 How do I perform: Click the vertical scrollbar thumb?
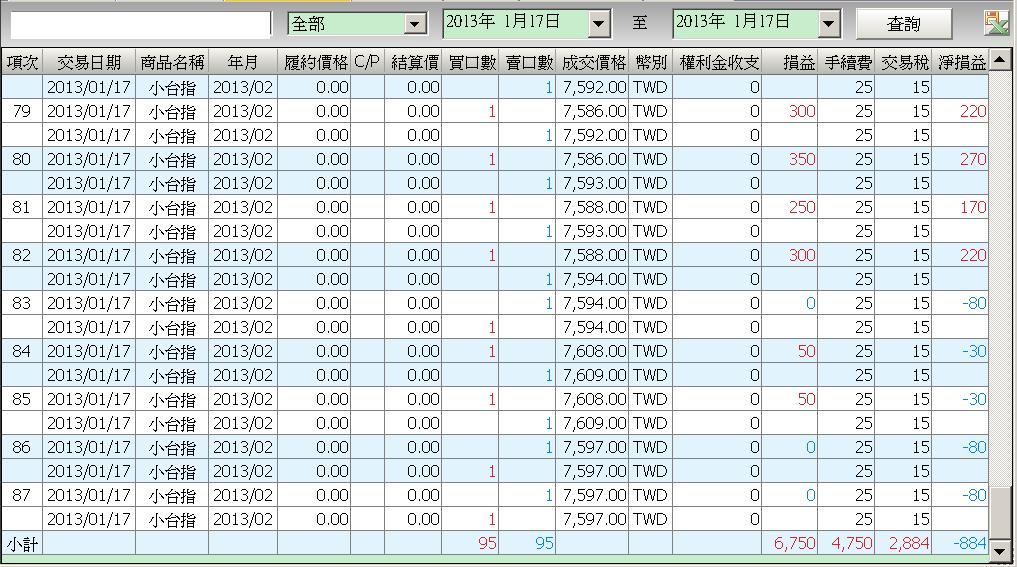coord(999,513)
